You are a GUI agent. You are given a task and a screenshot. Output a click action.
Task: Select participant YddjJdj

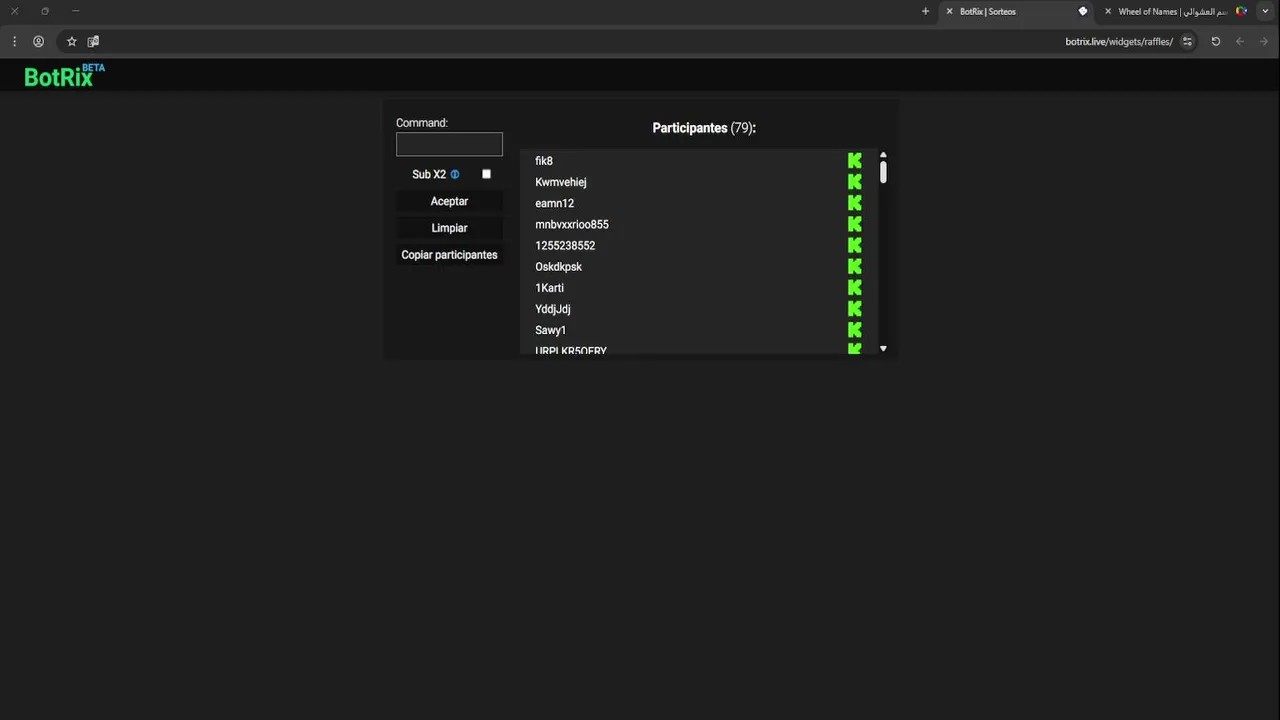click(553, 309)
